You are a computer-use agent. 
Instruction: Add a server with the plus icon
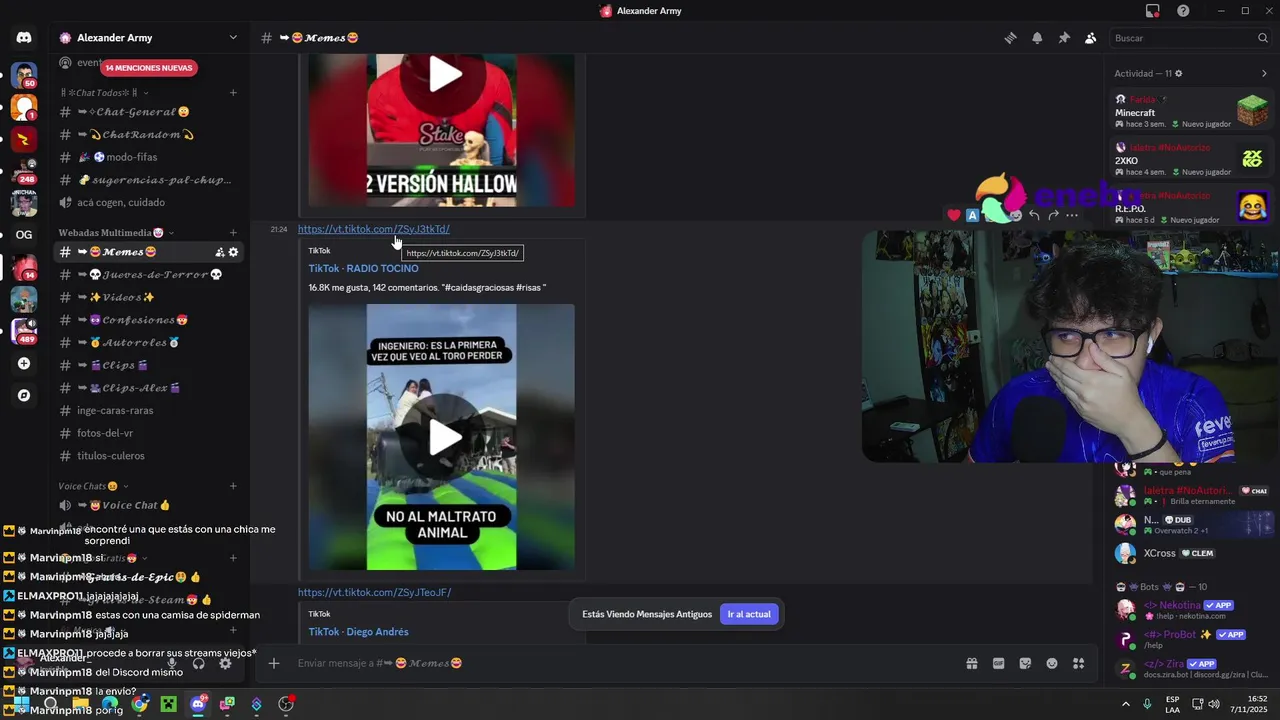(24, 364)
